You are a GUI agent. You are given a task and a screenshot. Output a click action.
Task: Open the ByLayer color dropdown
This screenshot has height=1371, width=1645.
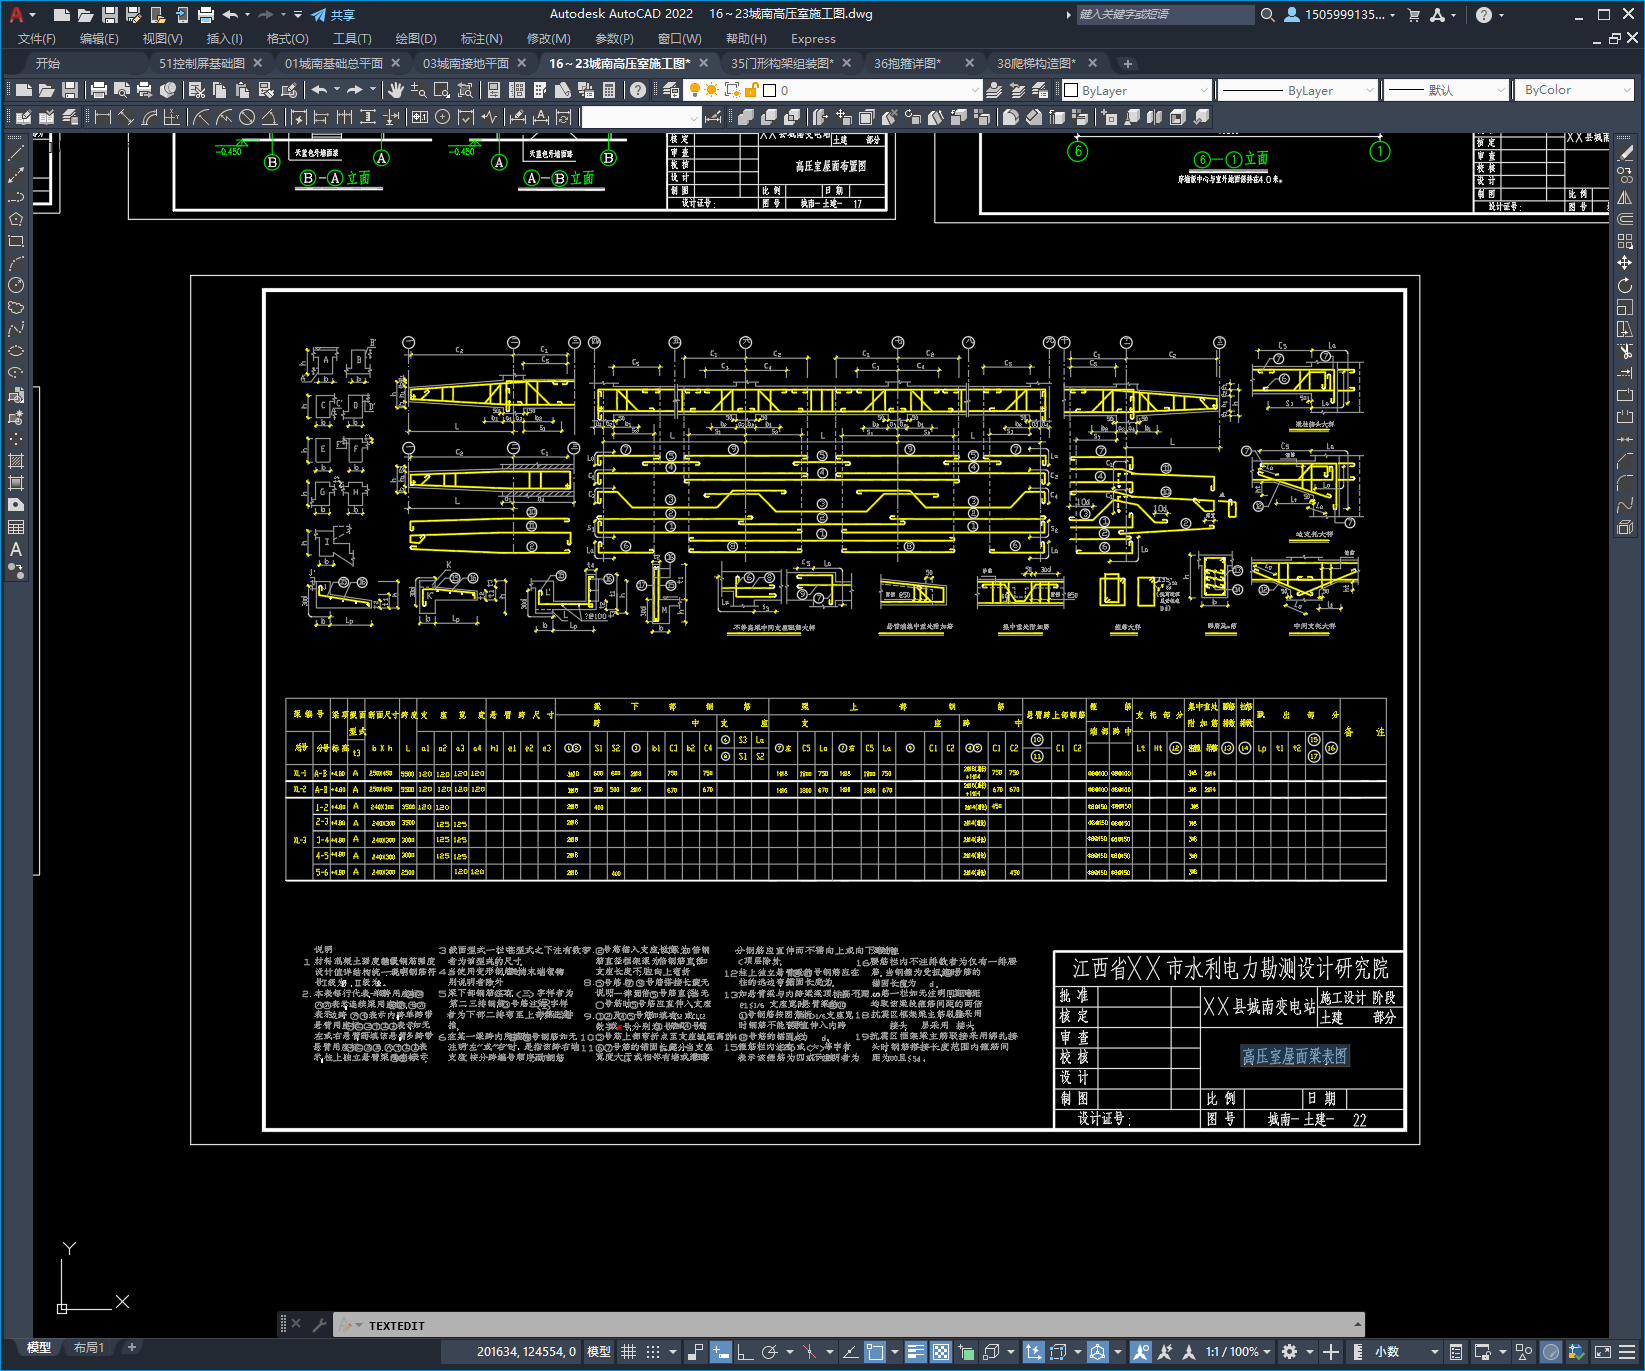(x=1137, y=90)
